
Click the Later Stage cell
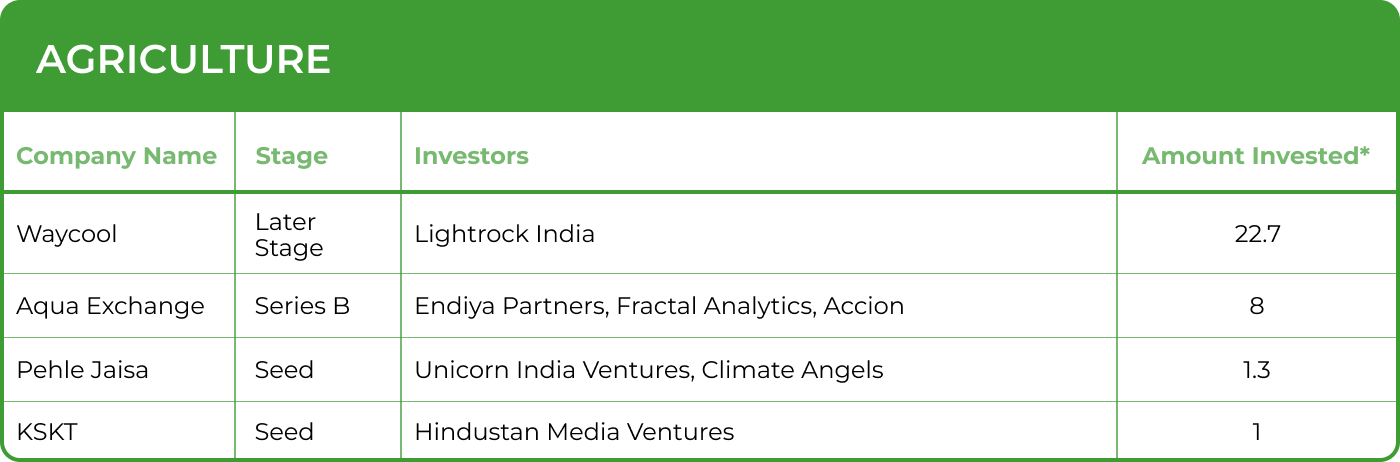point(289,235)
